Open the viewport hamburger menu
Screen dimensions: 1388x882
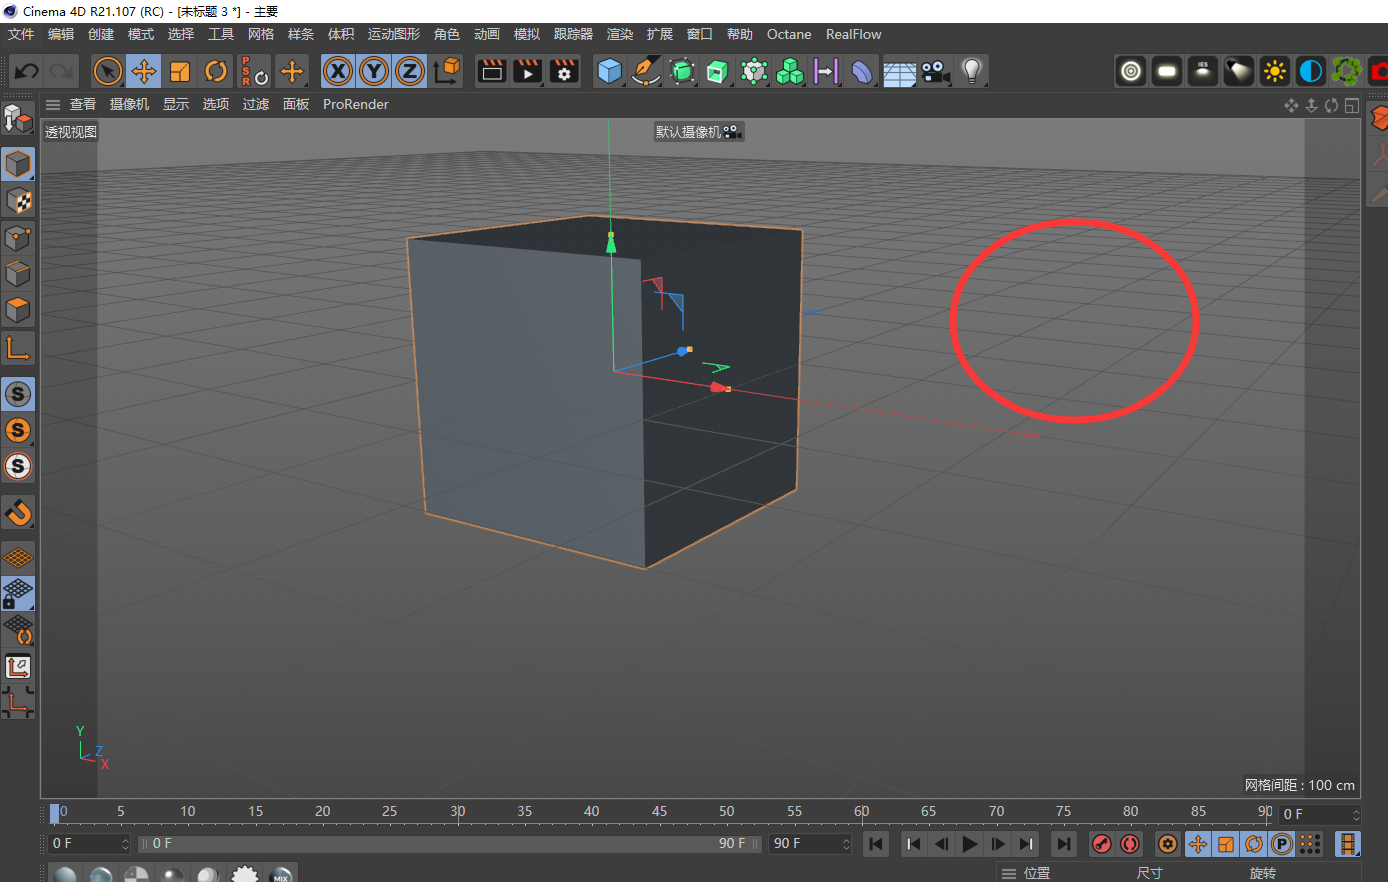53,104
